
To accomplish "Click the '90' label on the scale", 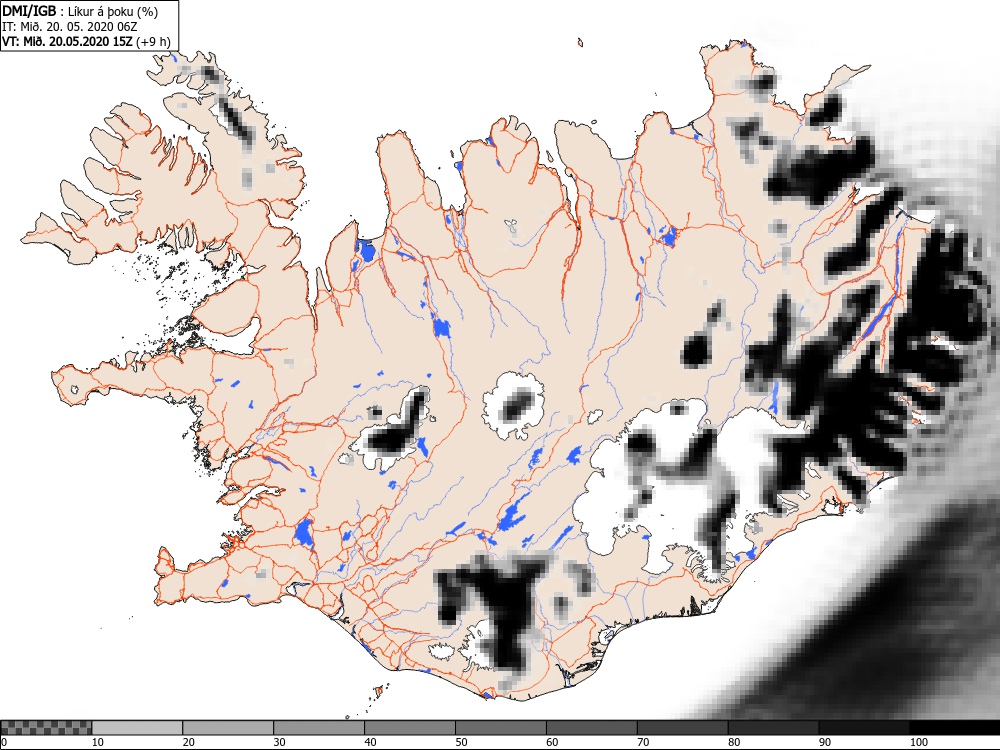I will (x=825, y=742).
